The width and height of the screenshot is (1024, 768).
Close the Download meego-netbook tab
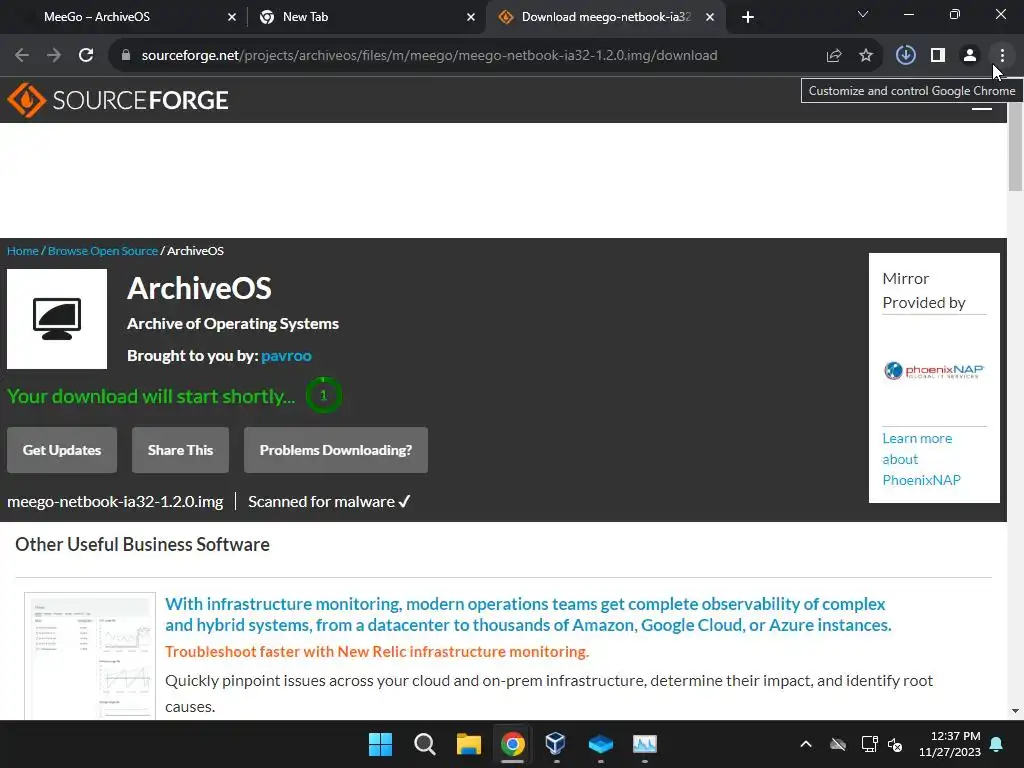(710, 18)
